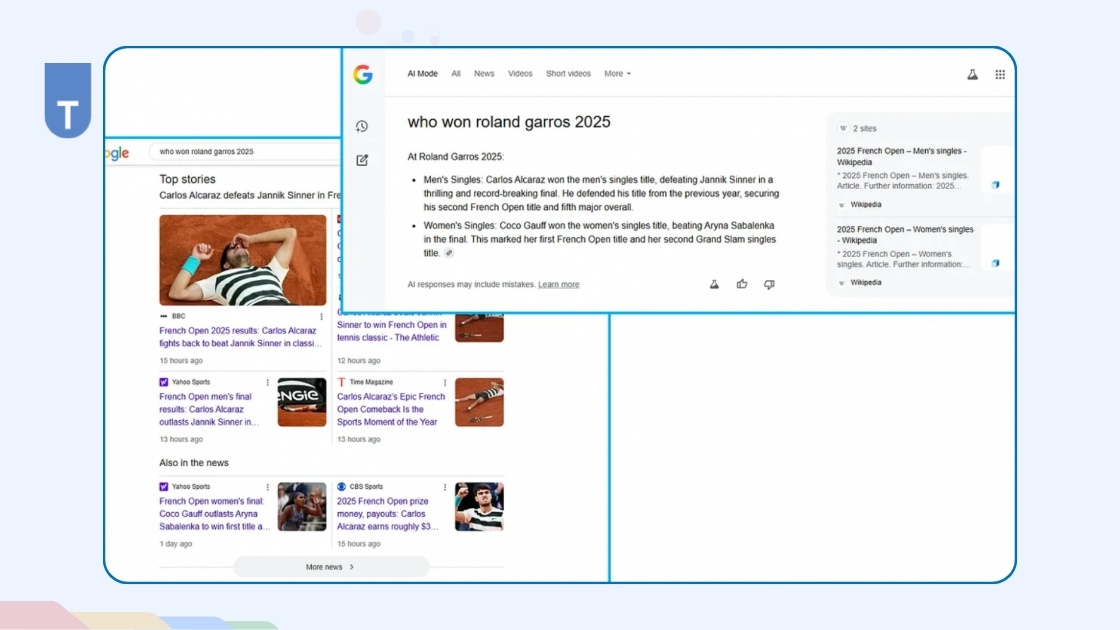This screenshot has width=1120, height=630.
Task: Switch to the News tab
Action: tap(484, 74)
